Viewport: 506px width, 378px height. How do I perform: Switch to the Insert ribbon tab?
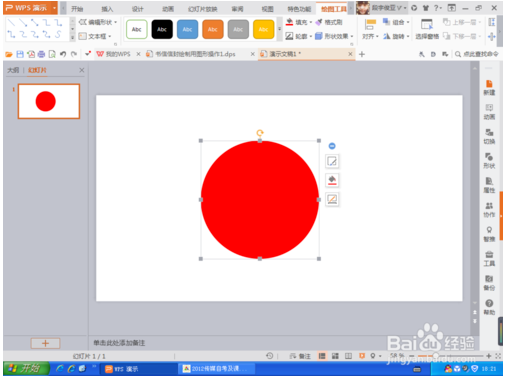coord(107,9)
